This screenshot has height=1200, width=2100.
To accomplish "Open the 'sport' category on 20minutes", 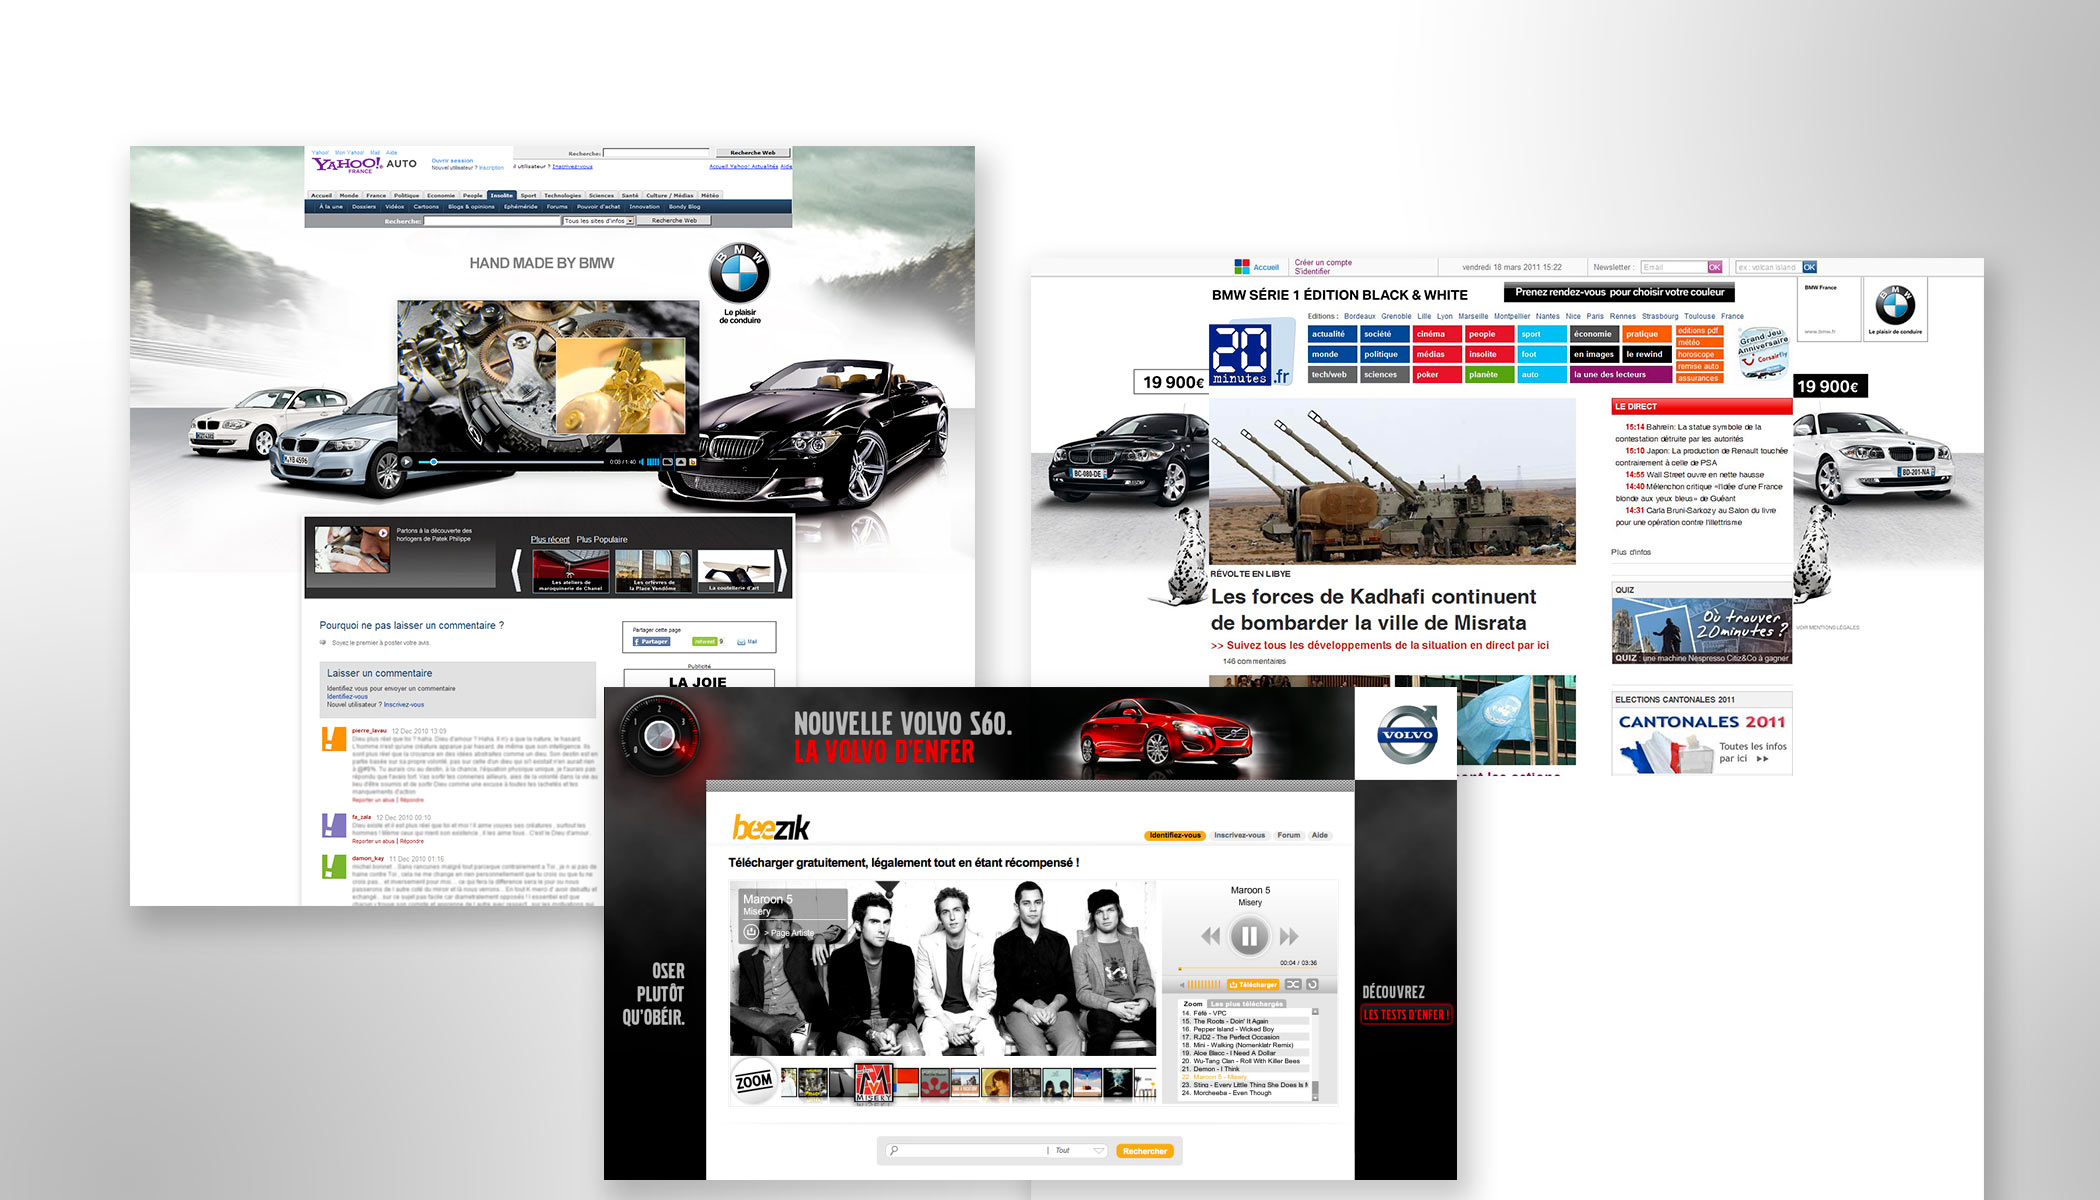I will click(x=1542, y=334).
